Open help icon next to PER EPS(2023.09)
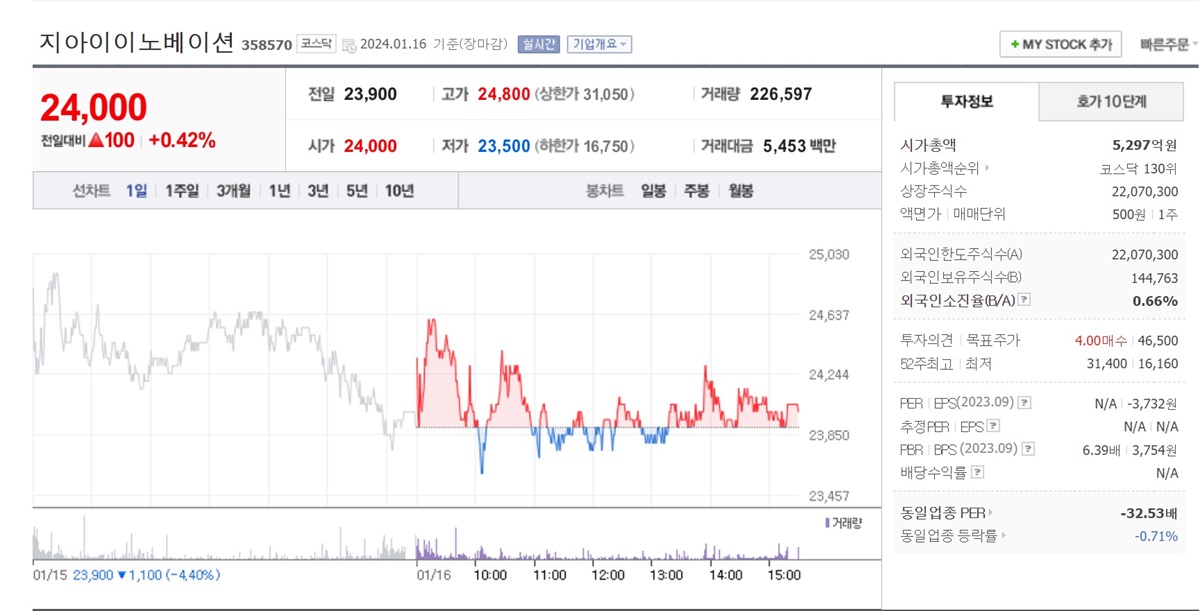The width and height of the screenshot is (1200, 611). [x=1025, y=403]
